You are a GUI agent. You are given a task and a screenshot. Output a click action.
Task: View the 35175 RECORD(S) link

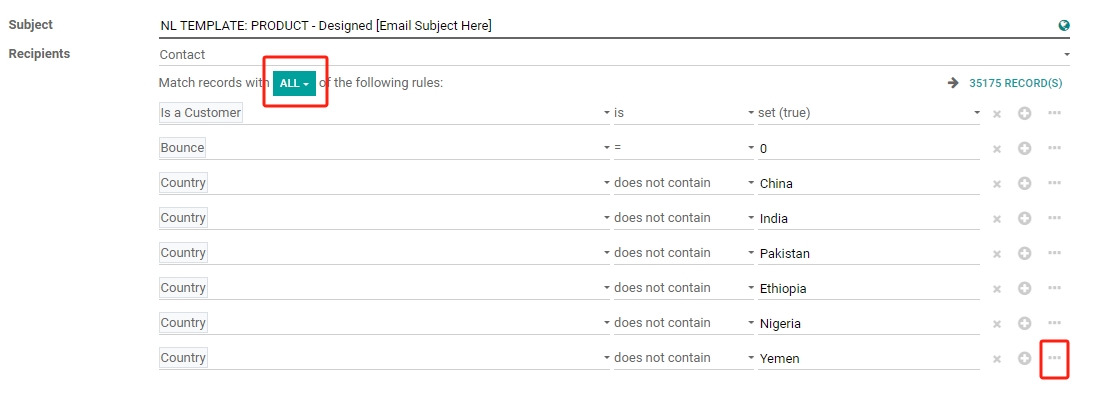(x=1015, y=83)
